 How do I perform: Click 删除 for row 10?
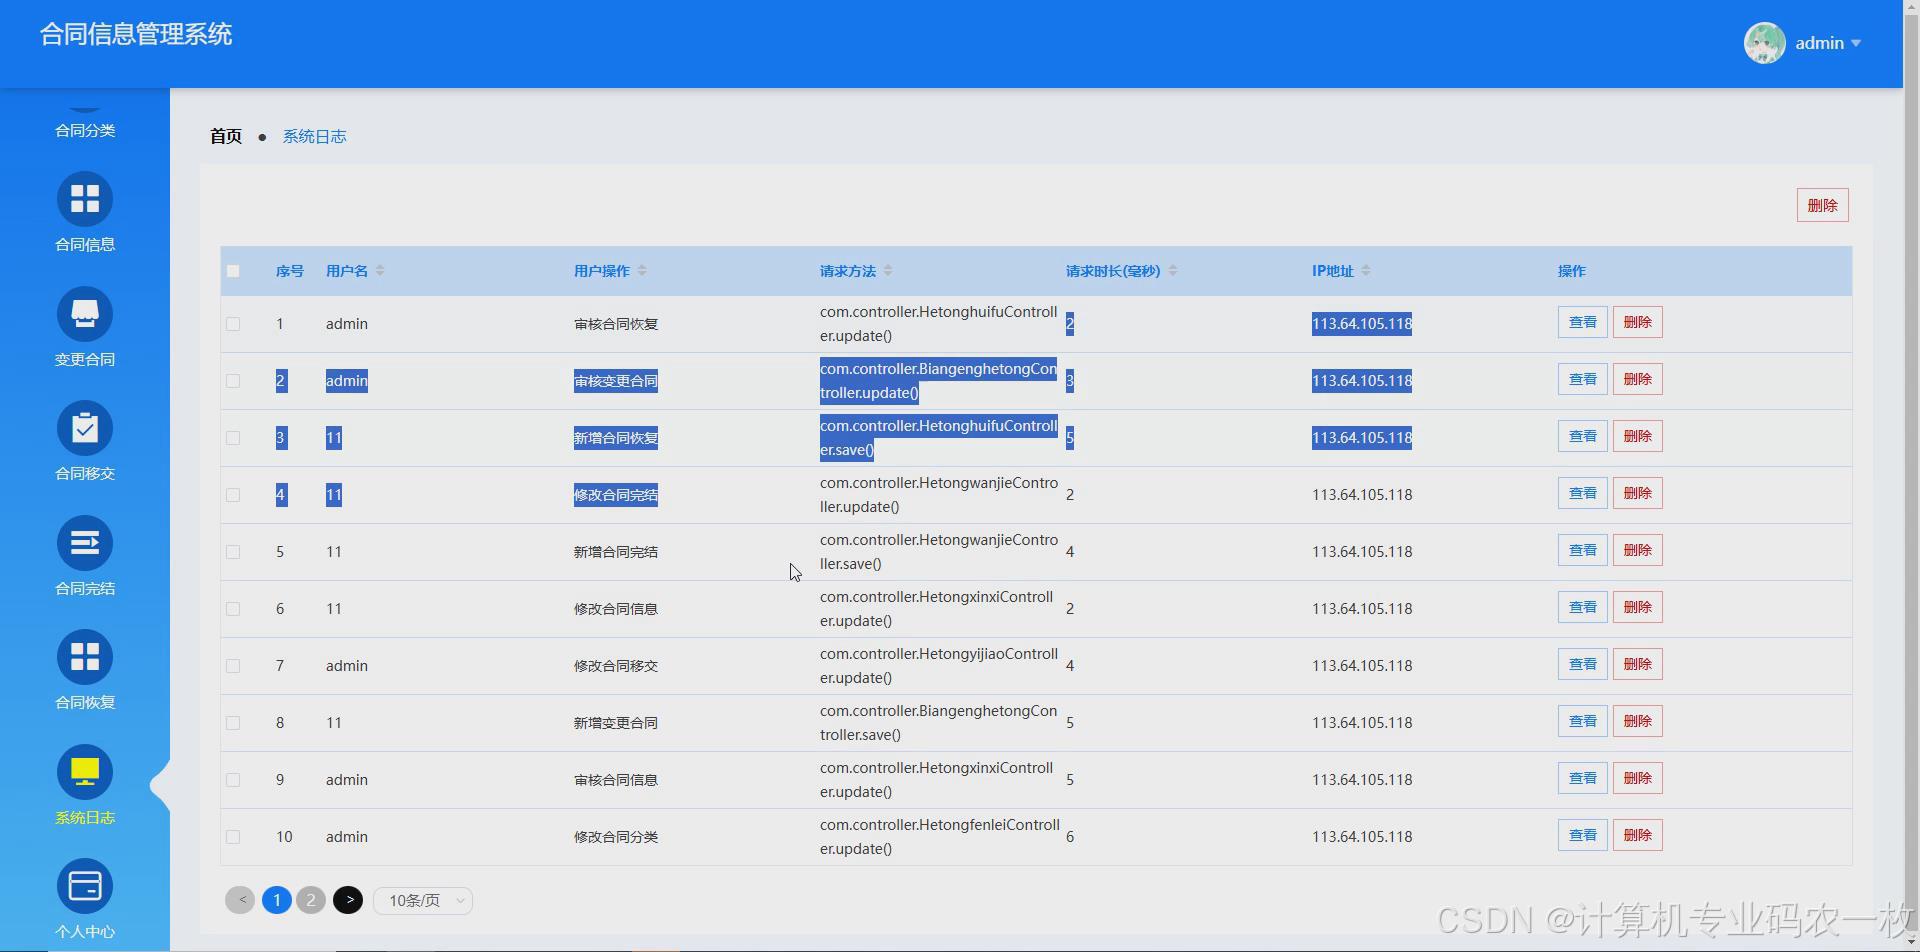point(1637,835)
